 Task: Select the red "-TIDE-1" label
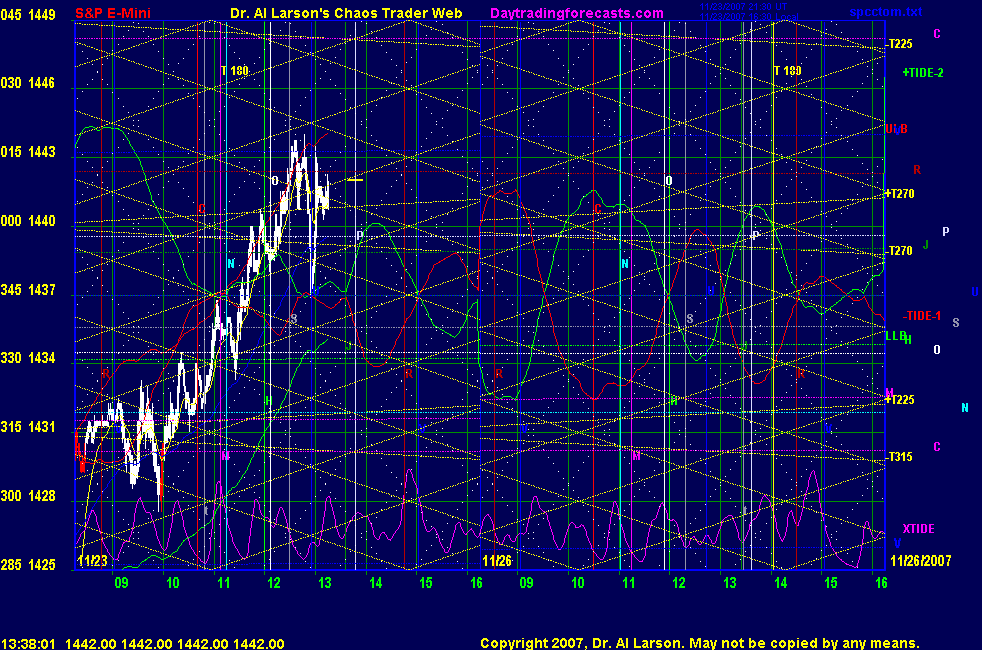(922, 316)
